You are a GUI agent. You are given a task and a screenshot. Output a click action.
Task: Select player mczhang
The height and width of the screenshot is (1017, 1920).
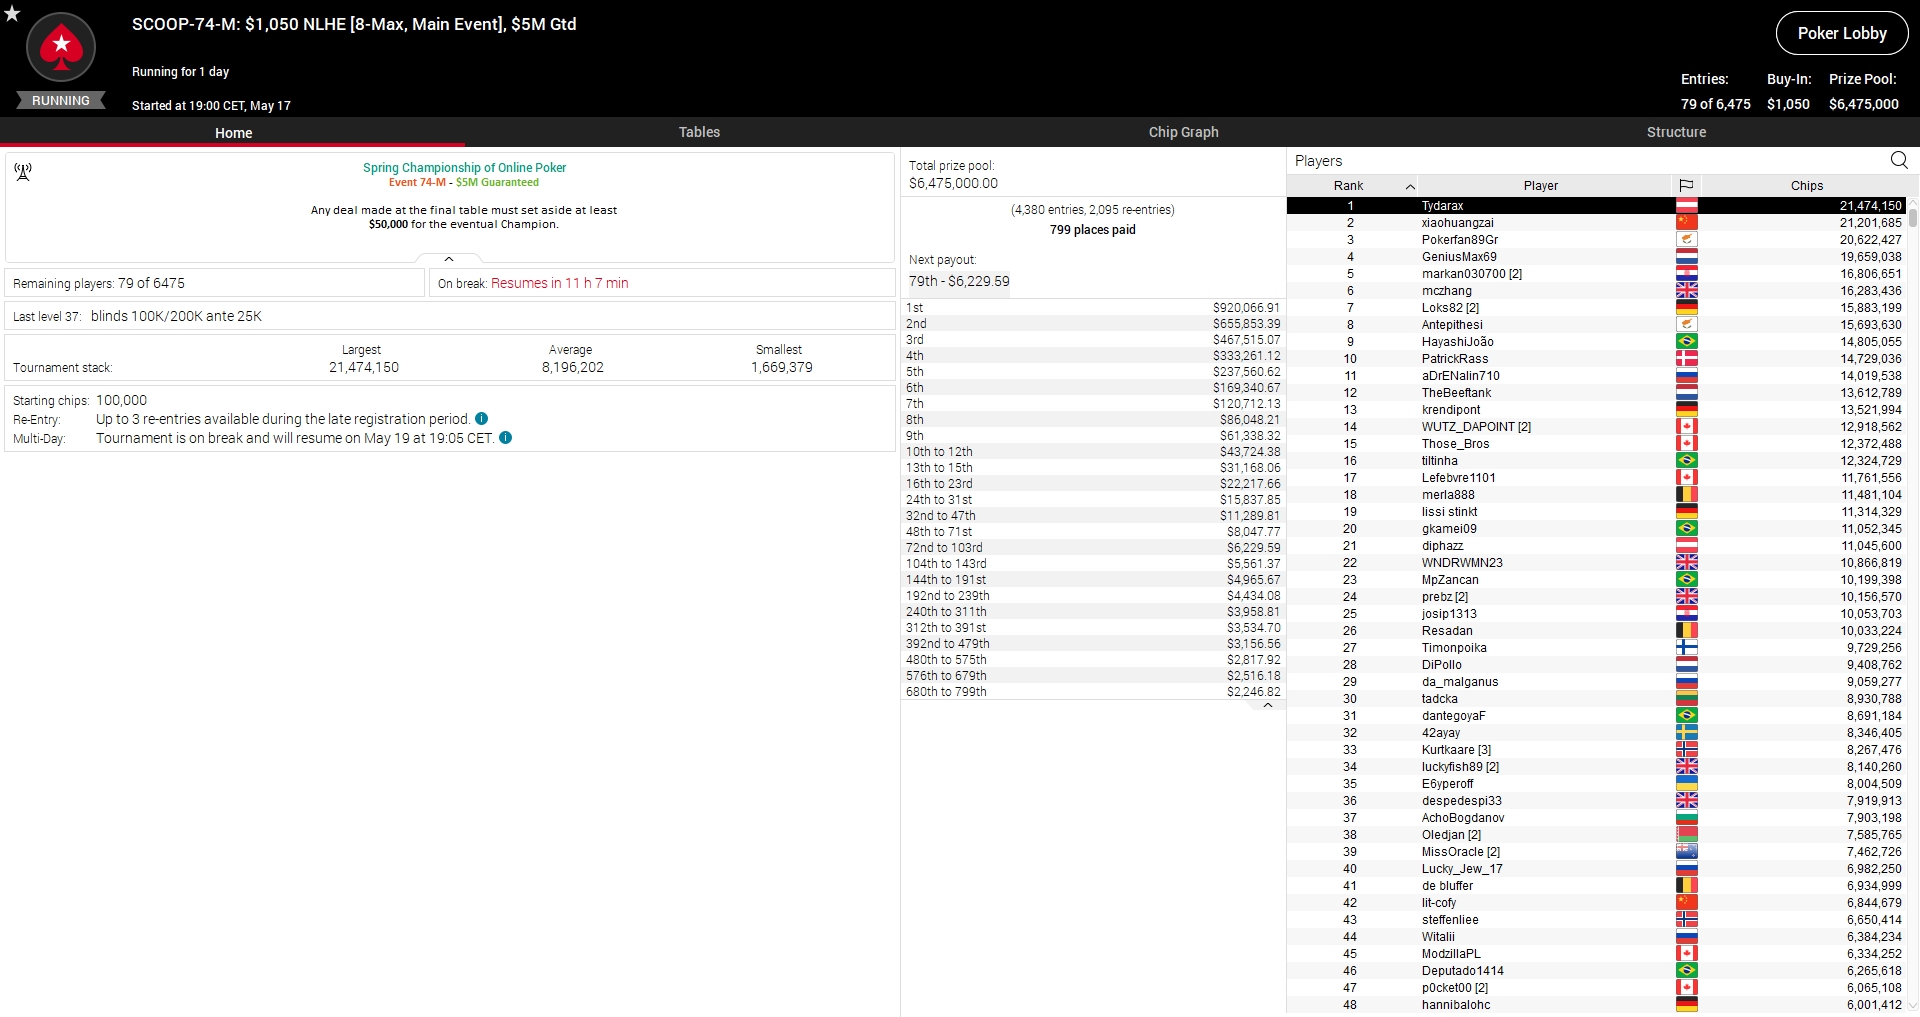coord(1596,291)
